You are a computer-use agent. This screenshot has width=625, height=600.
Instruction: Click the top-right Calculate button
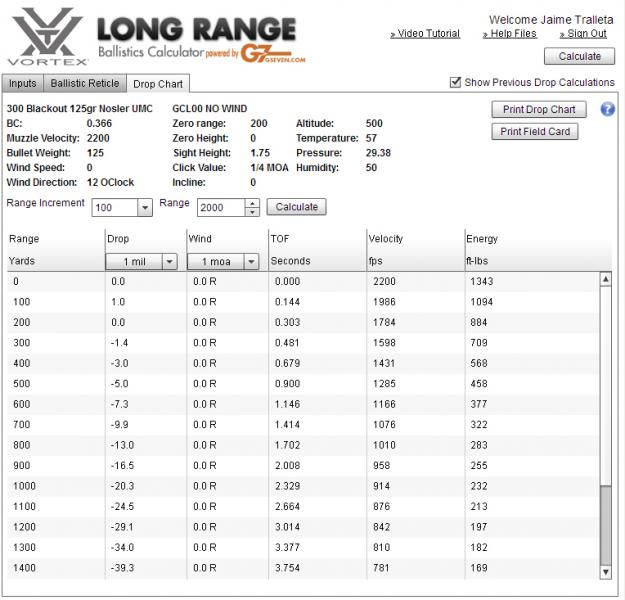[579, 57]
